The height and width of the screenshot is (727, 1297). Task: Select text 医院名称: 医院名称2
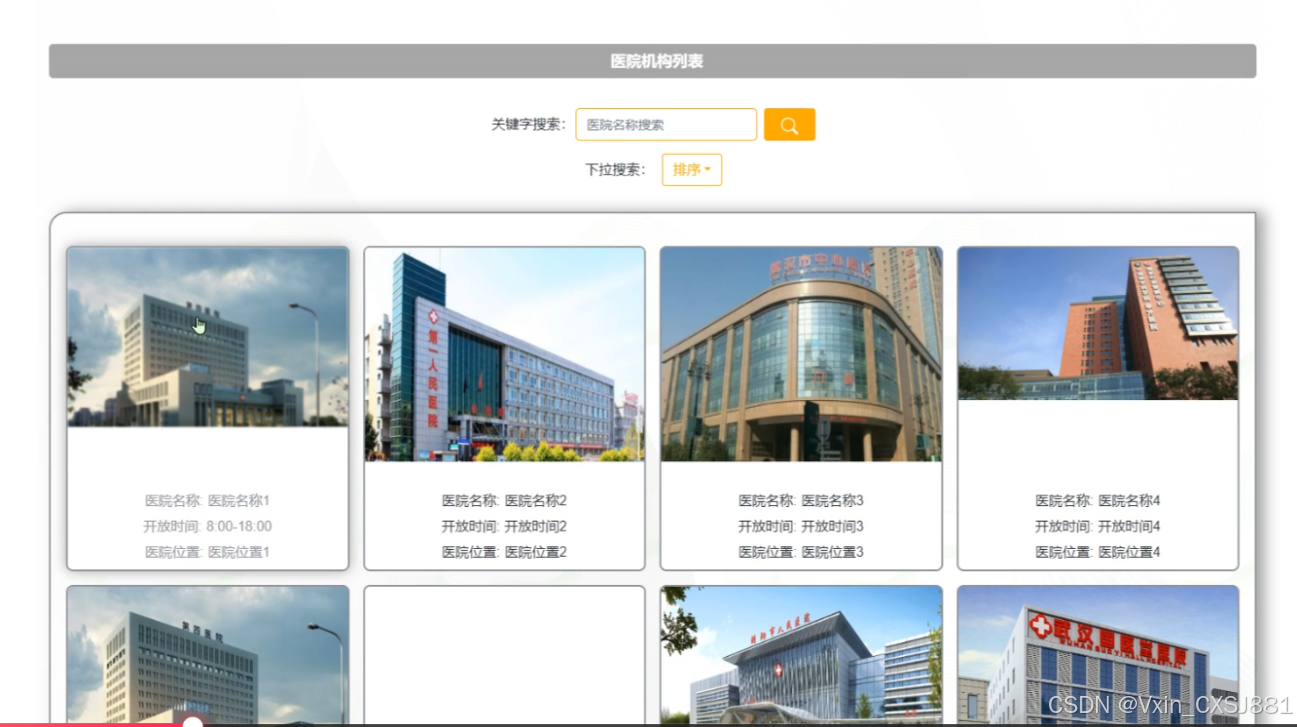504,501
